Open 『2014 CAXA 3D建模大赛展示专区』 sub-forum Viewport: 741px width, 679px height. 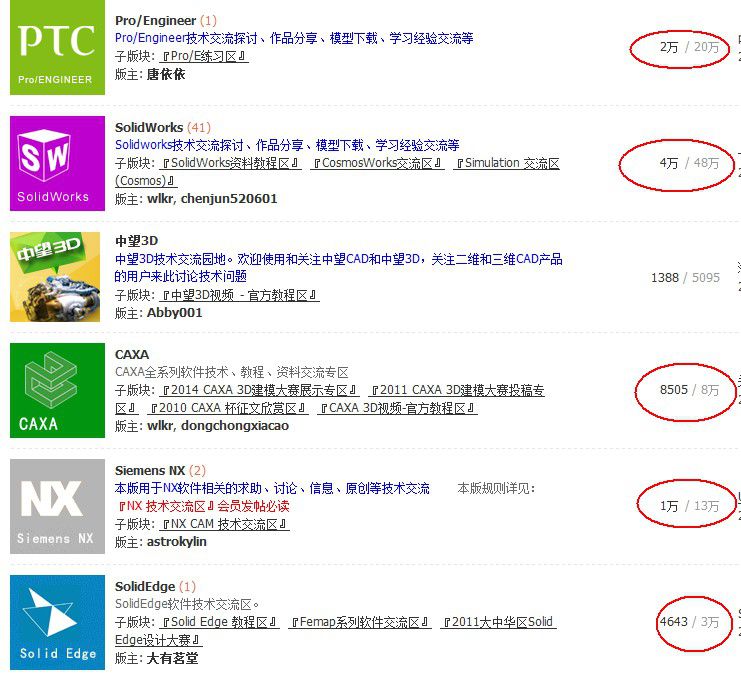pos(259,390)
